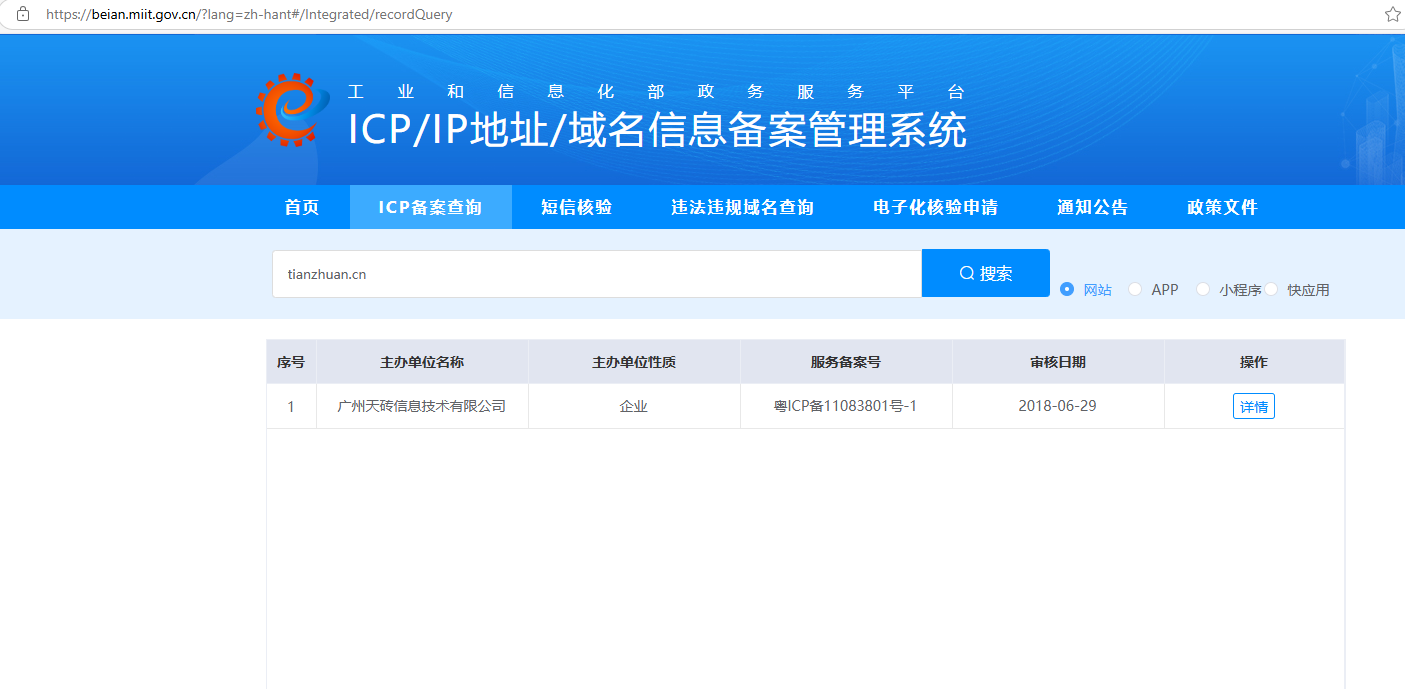Select the 快应用 radio option
This screenshot has height=689, width=1405.
[x=1272, y=289]
